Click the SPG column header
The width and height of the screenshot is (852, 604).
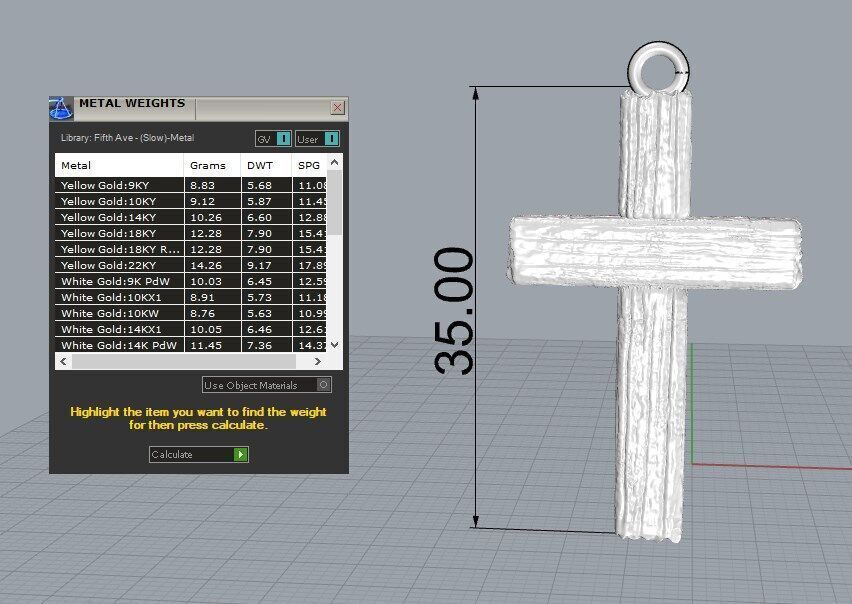tap(309, 165)
